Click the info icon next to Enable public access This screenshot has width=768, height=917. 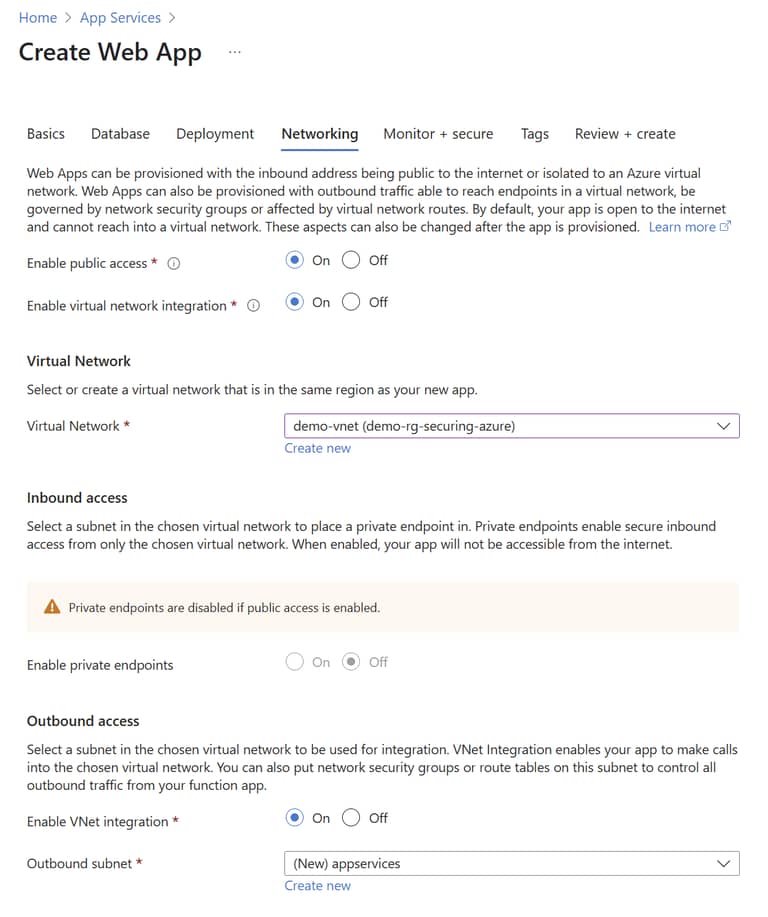click(x=173, y=264)
